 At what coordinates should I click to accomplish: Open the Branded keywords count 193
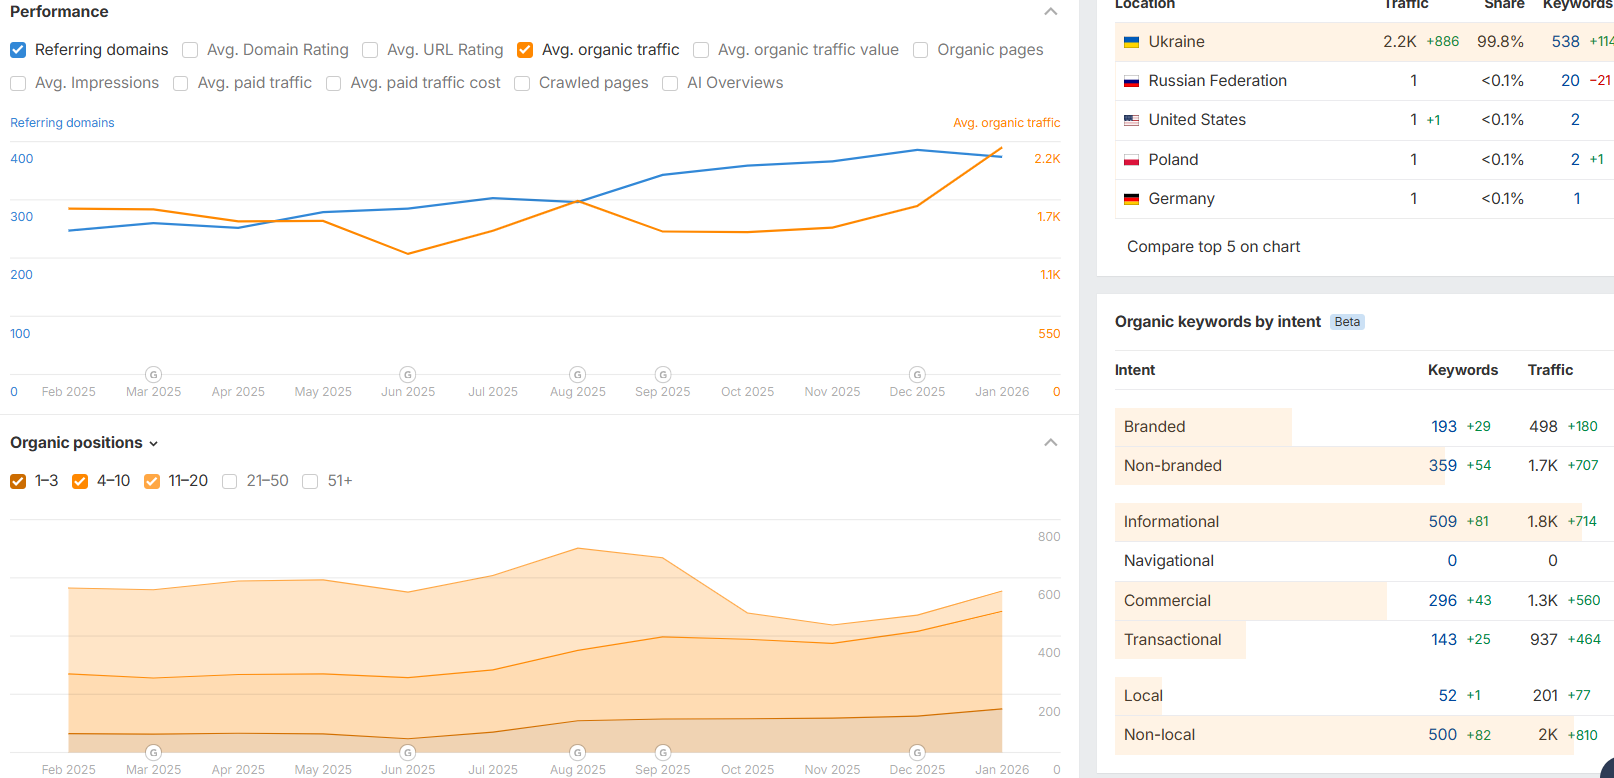(x=1443, y=427)
